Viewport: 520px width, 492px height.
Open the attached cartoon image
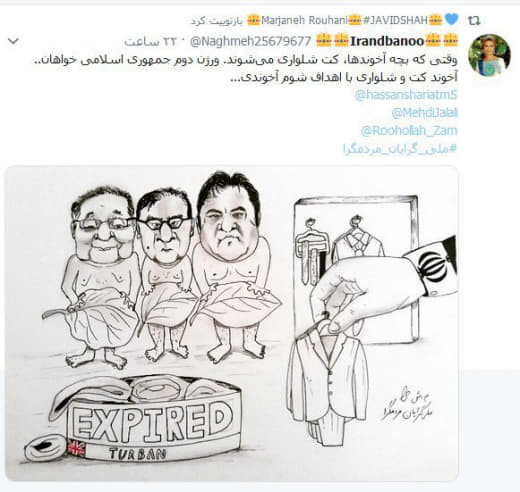click(232, 323)
